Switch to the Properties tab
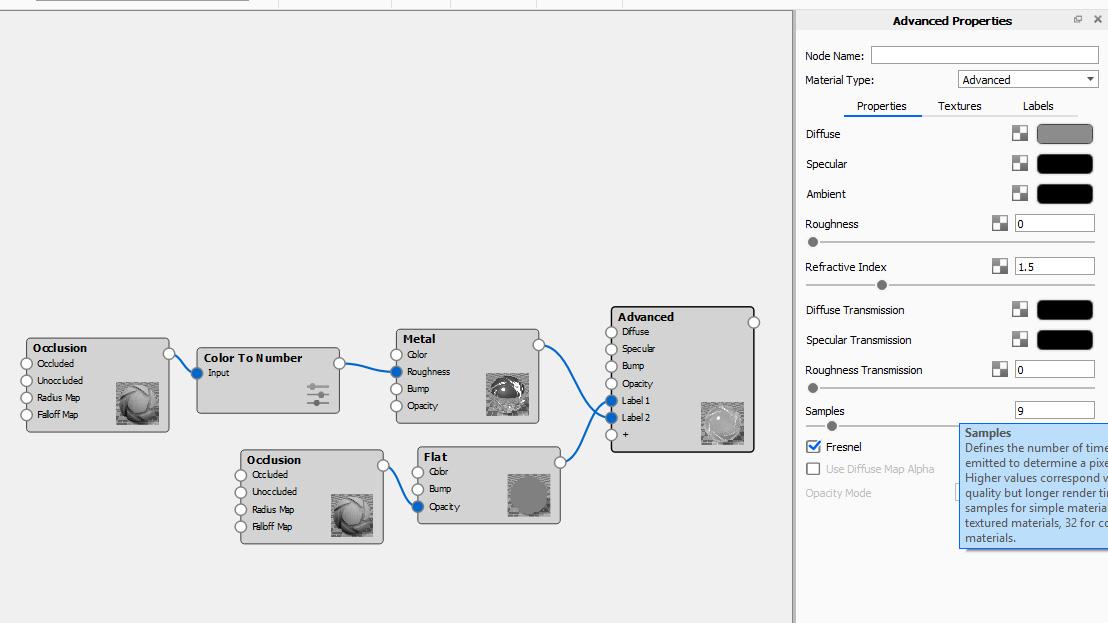The width and height of the screenshot is (1108, 623). coord(881,106)
